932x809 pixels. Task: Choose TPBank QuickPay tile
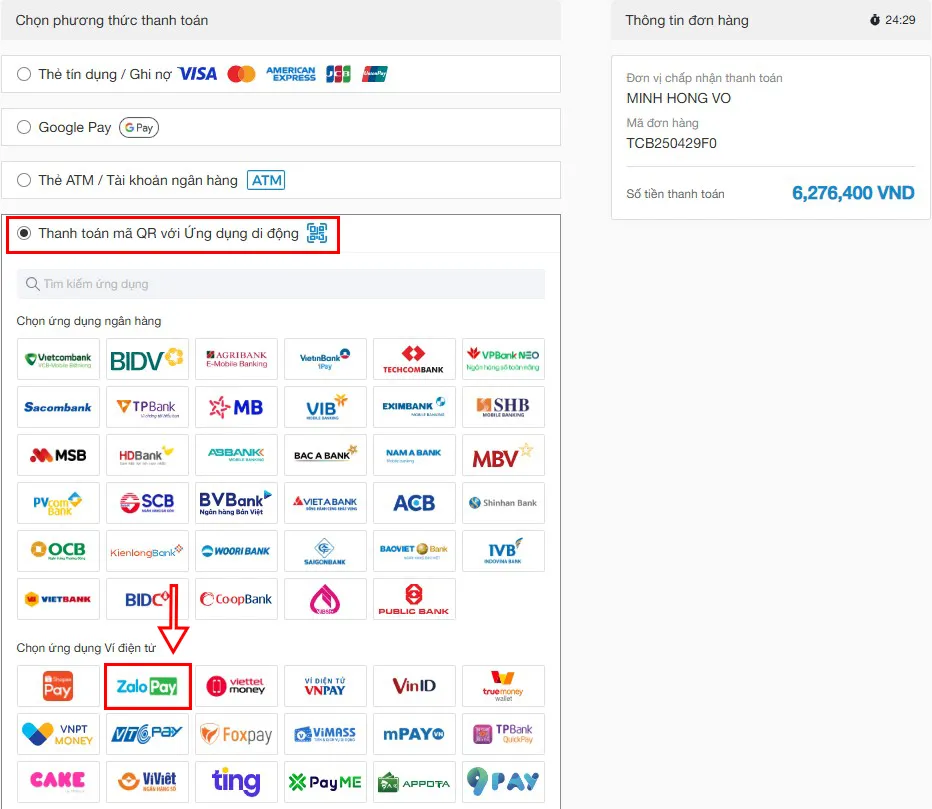point(503,734)
